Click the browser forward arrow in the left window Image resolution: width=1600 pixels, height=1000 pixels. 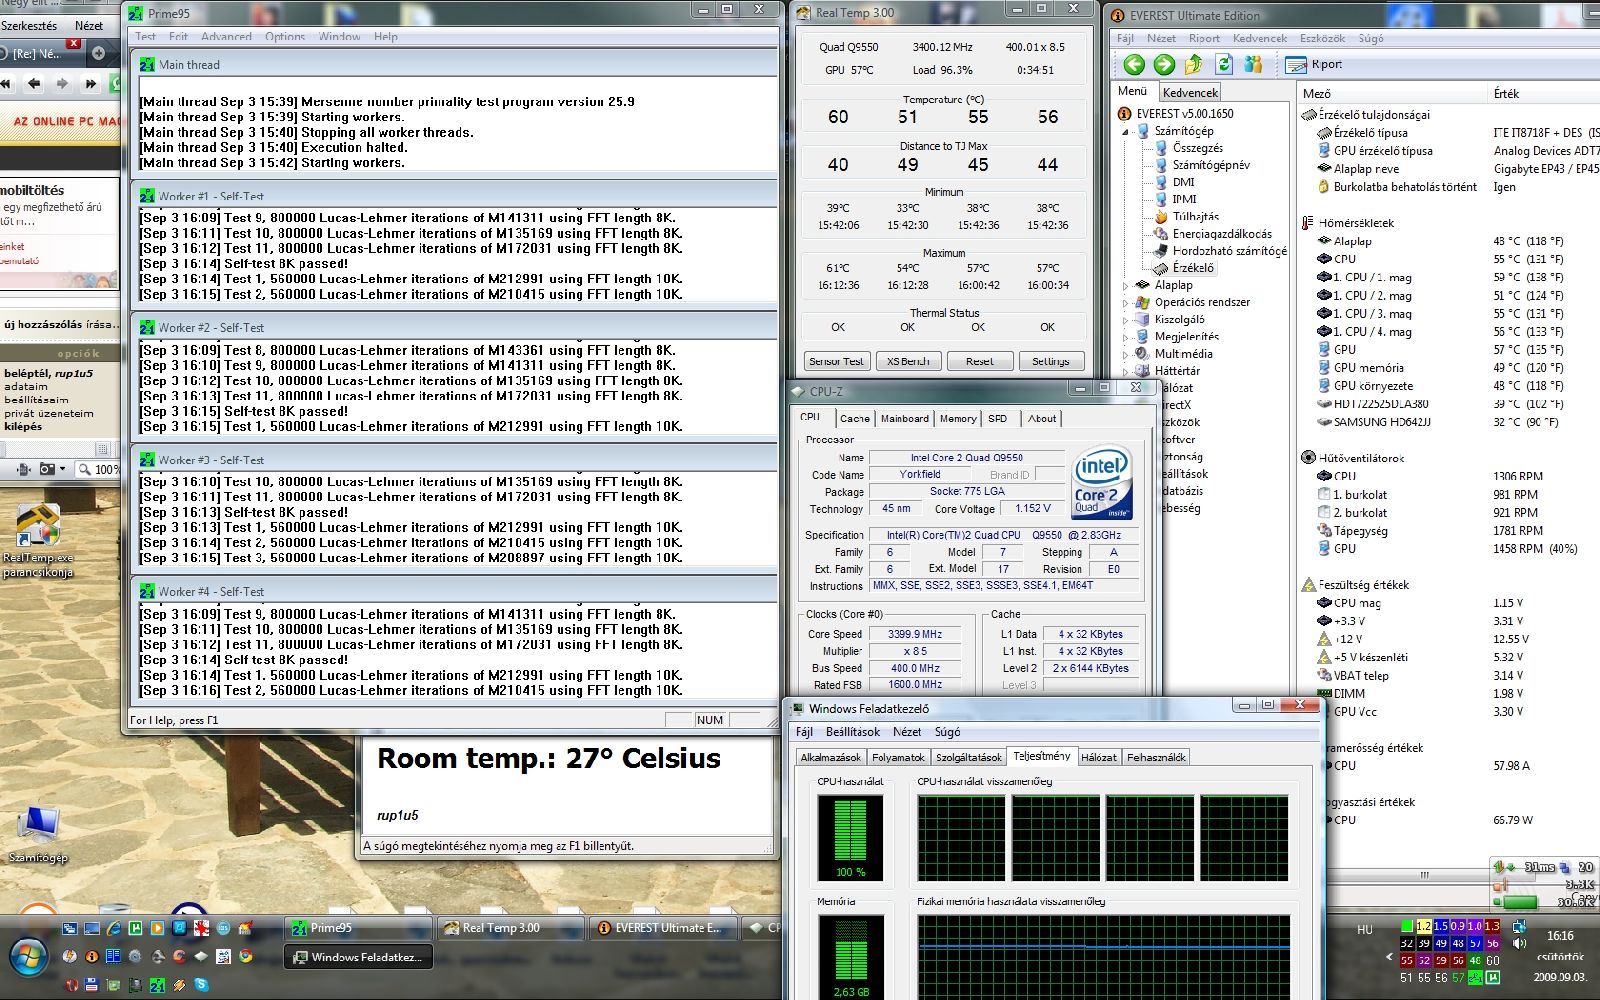62,84
